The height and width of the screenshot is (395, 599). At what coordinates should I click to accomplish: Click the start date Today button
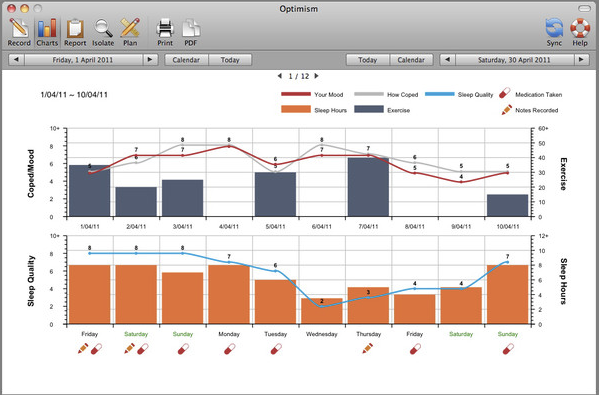tap(230, 60)
